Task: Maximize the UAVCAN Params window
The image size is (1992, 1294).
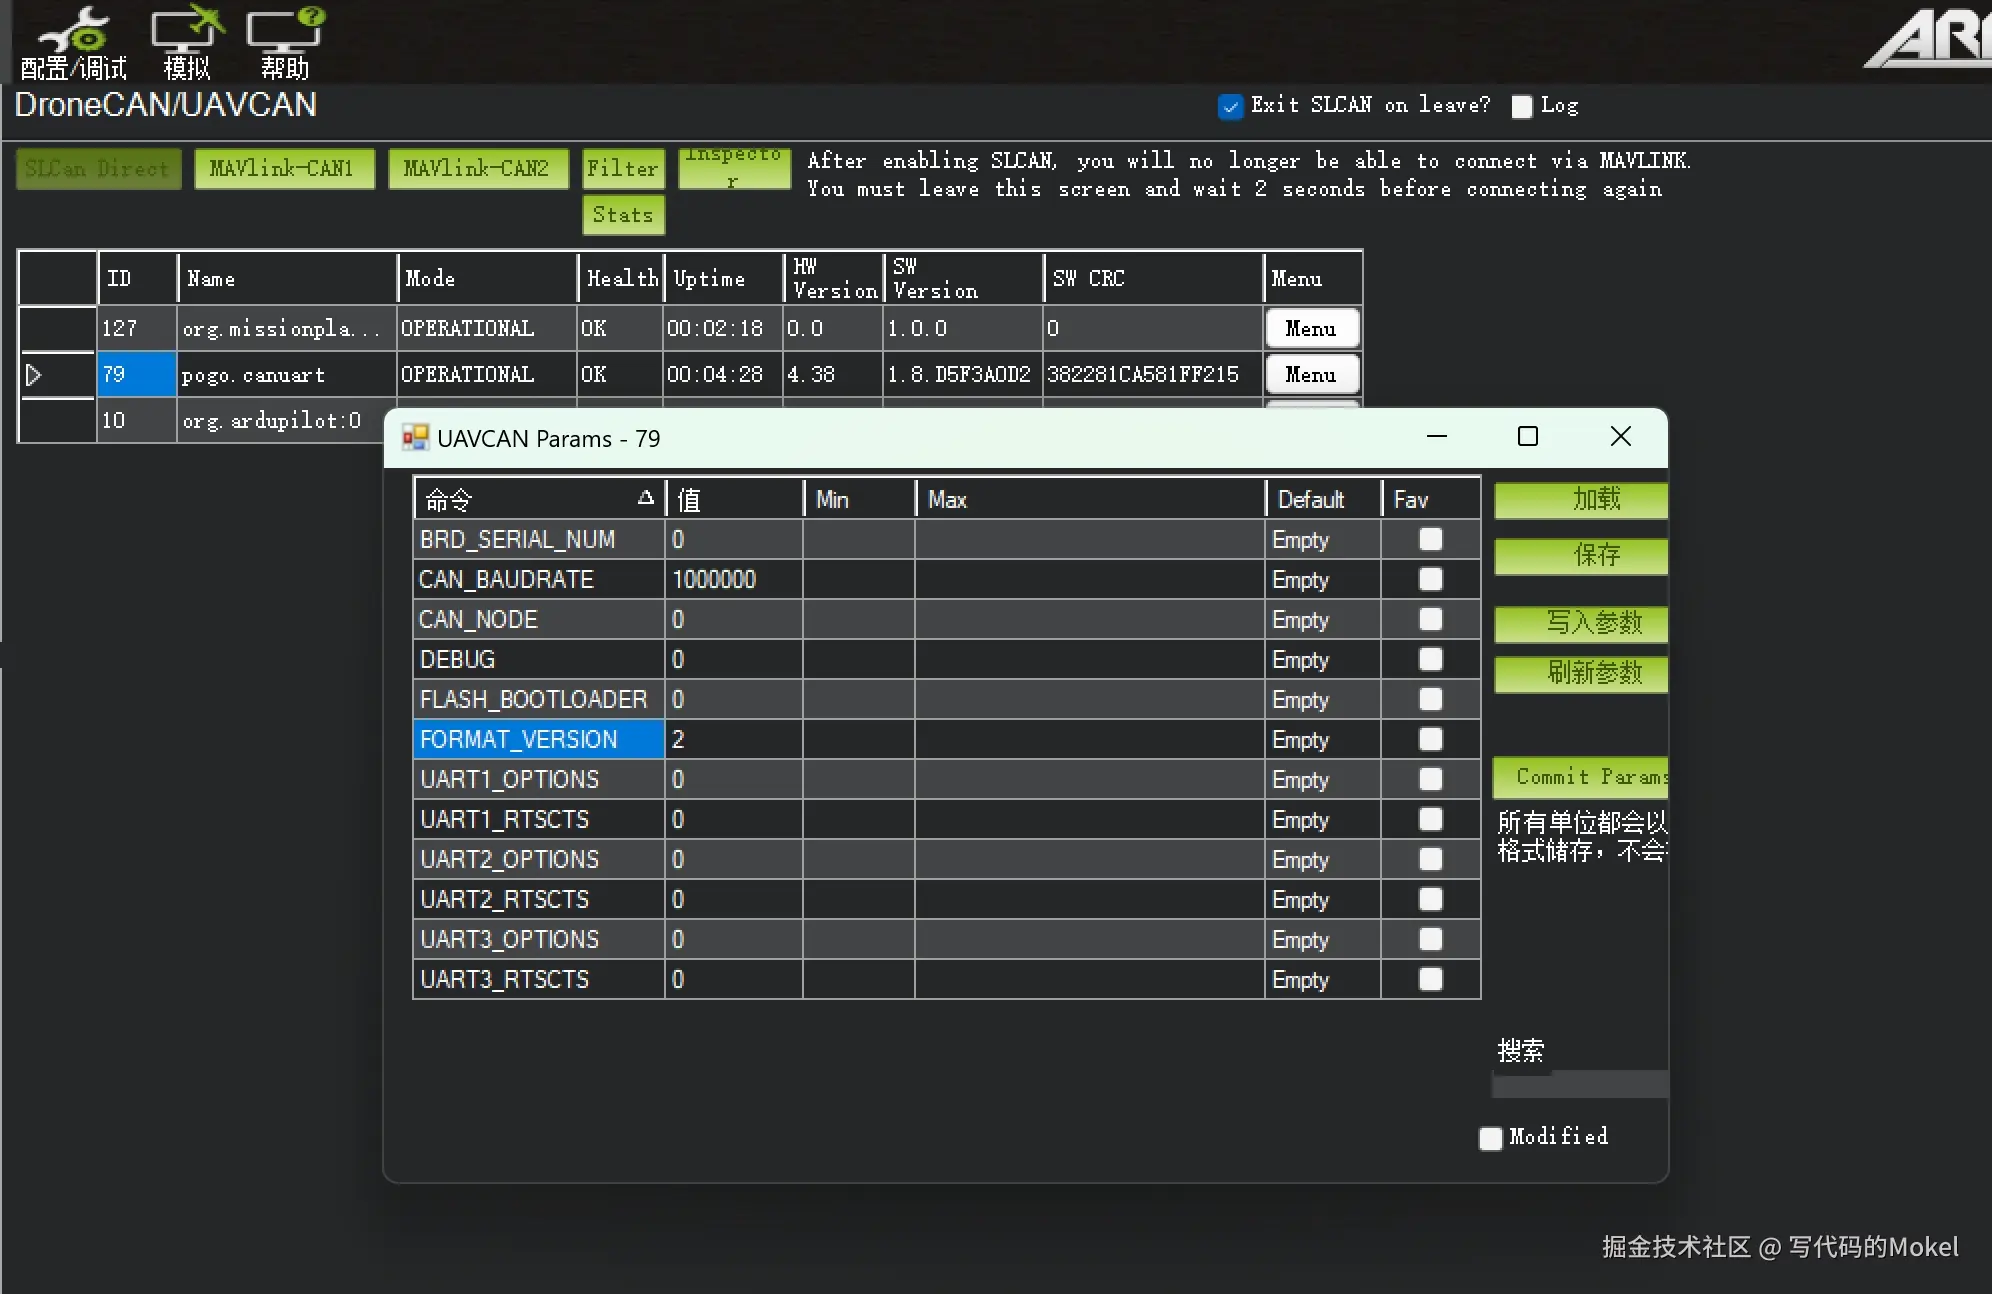Action: coord(1527,437)
